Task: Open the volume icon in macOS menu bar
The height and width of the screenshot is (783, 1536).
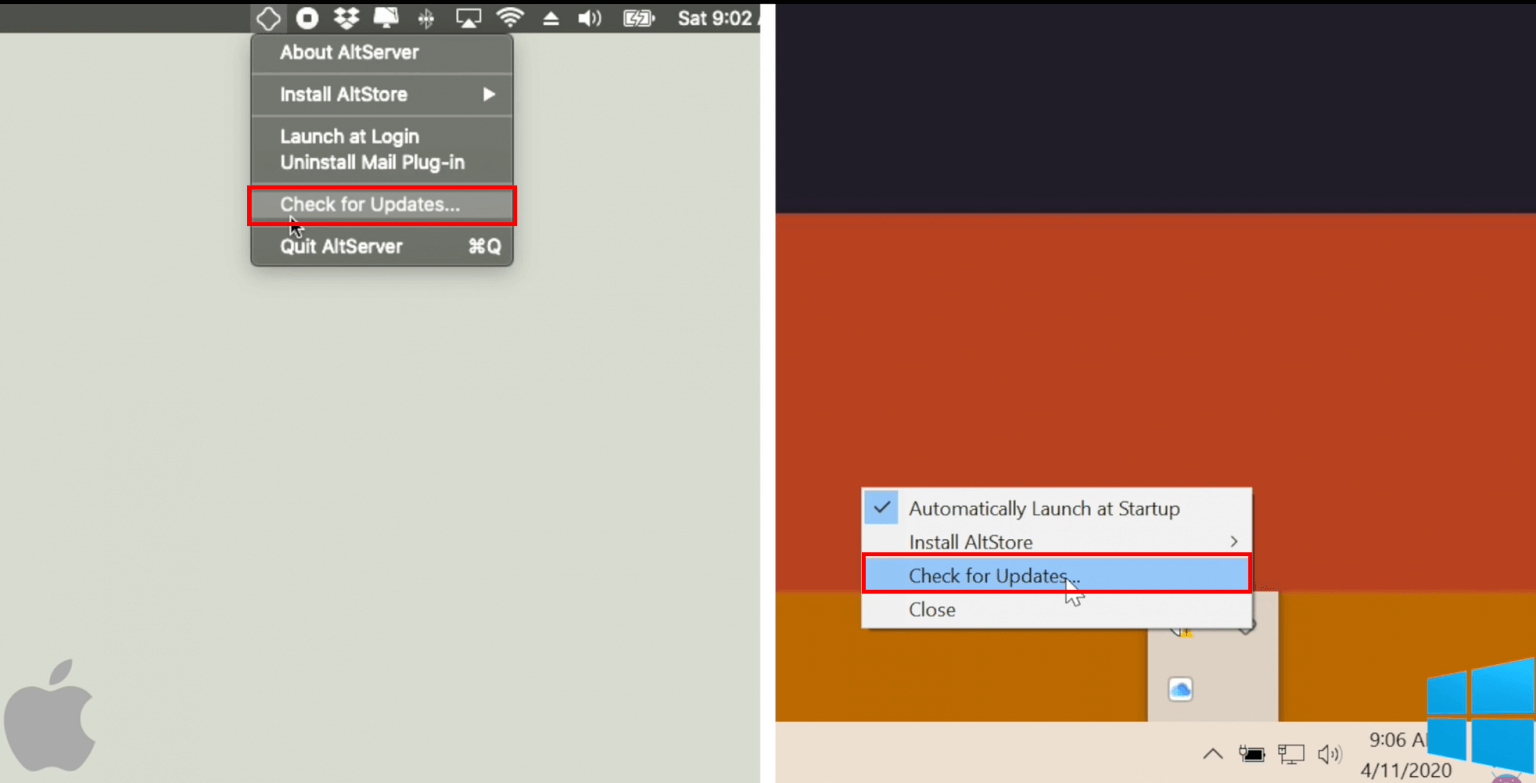Action: coord(589,17)
